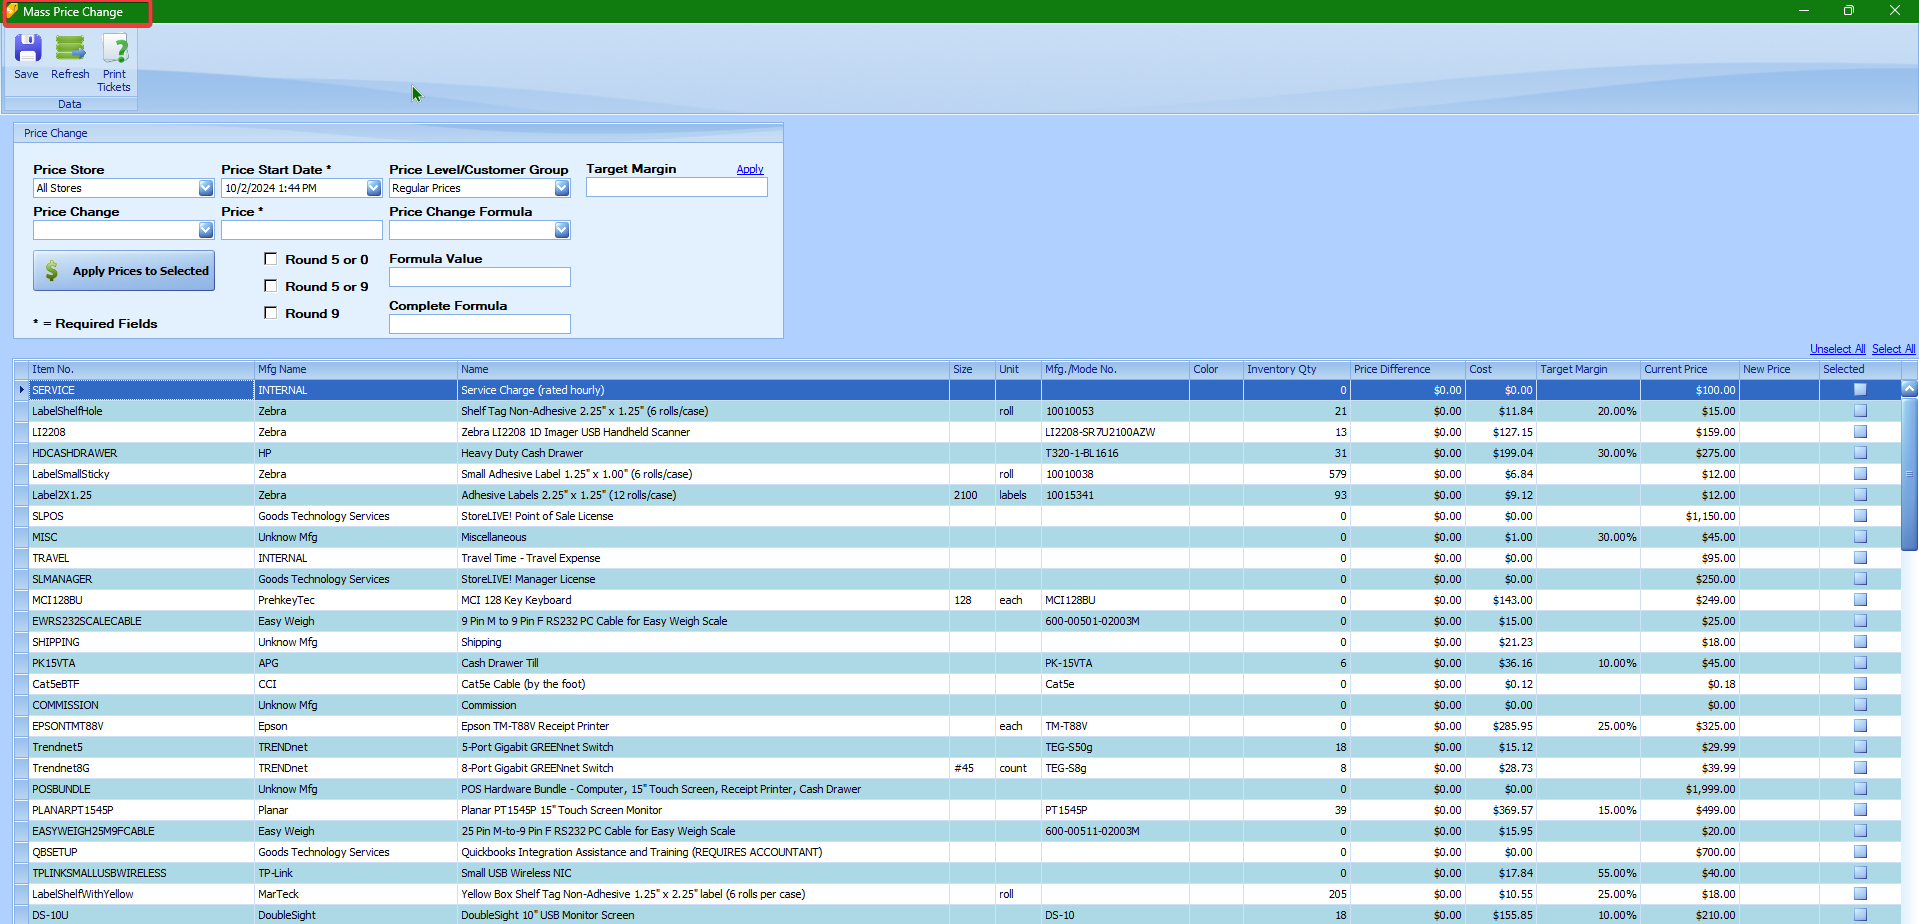Expand the Price Store dropdown
1919x924 pixels.
(x=205, y=188)
